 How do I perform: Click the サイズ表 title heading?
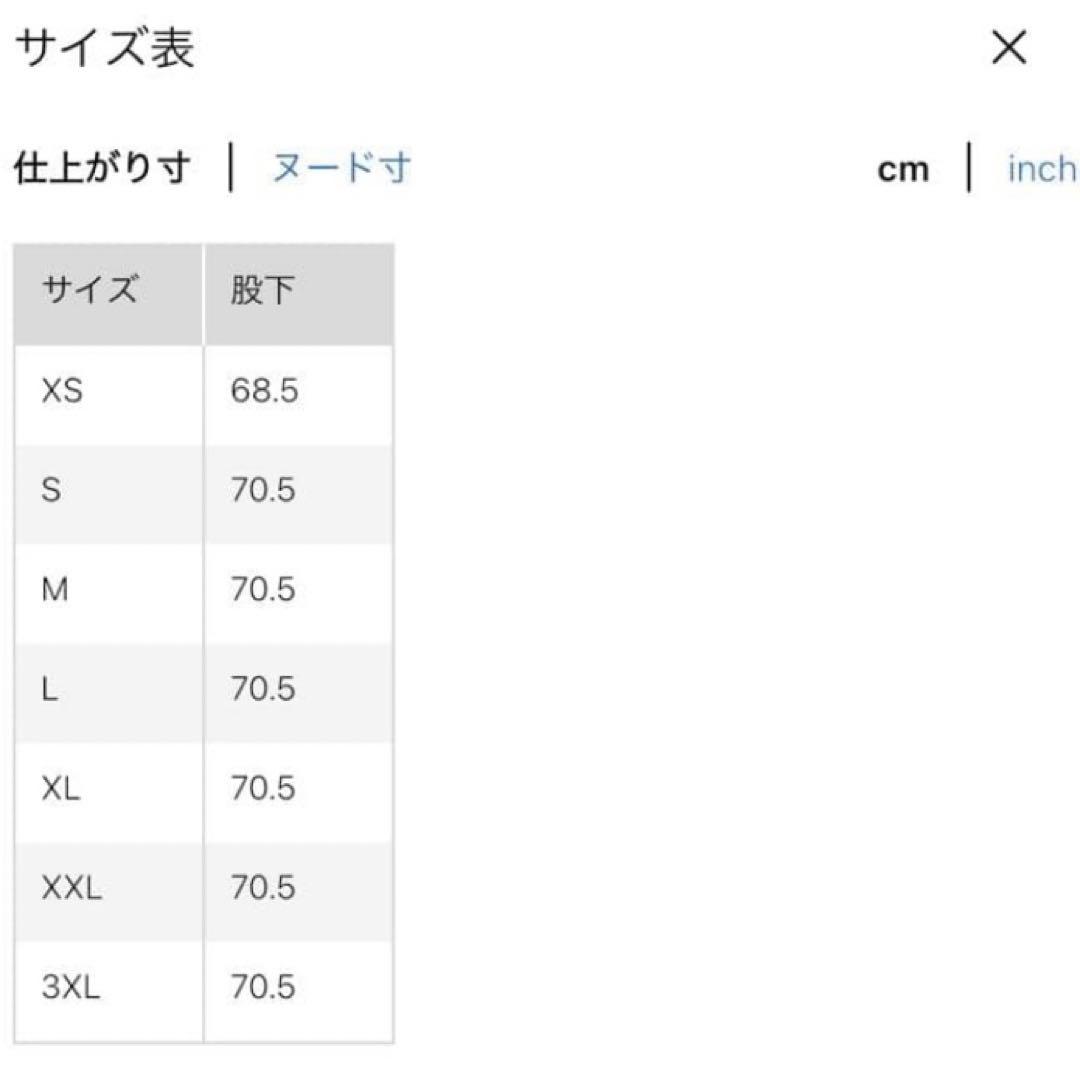point(105,48)
